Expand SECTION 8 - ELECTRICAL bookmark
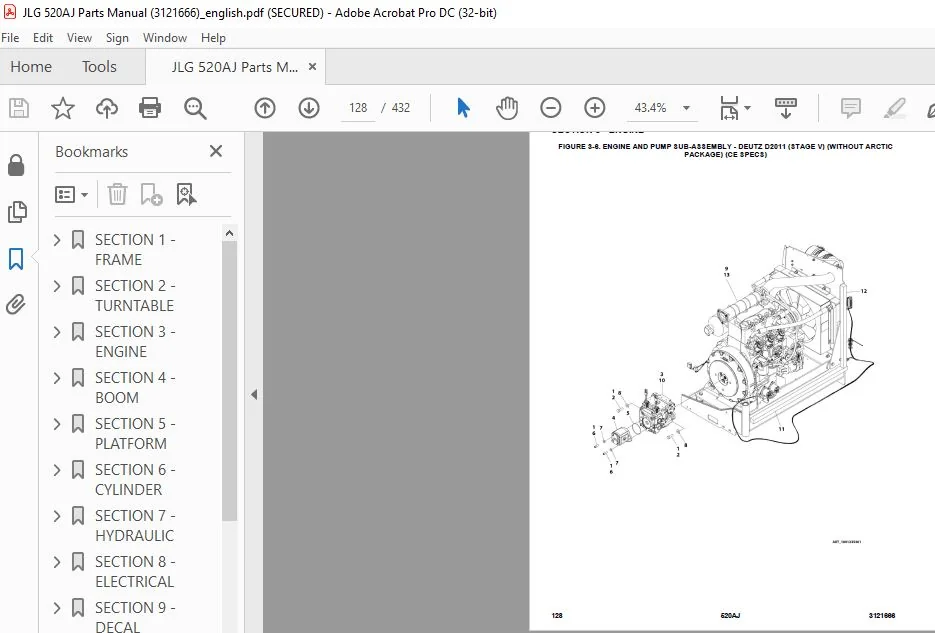Viewport: 935px width, 633px height. [57, 562]
